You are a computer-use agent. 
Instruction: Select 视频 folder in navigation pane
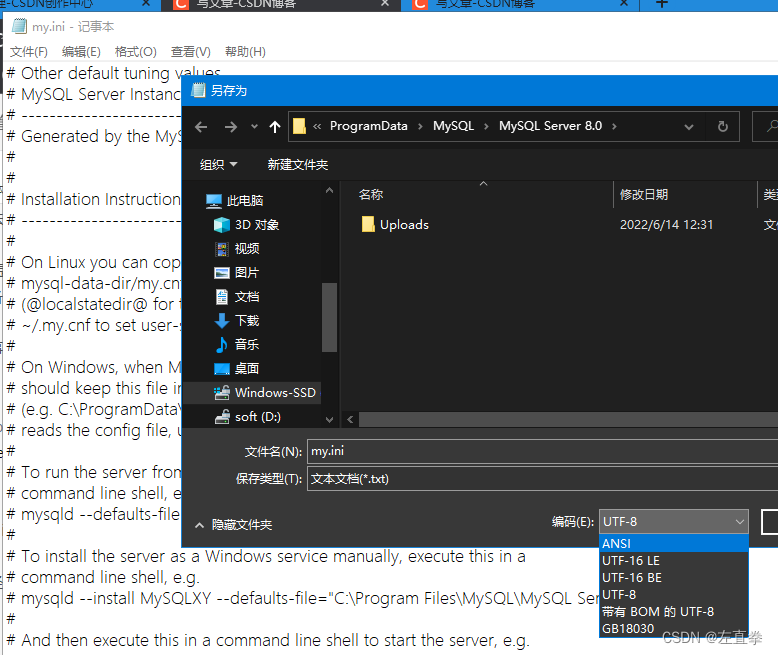pyautogui.click(x=237, y=249)
